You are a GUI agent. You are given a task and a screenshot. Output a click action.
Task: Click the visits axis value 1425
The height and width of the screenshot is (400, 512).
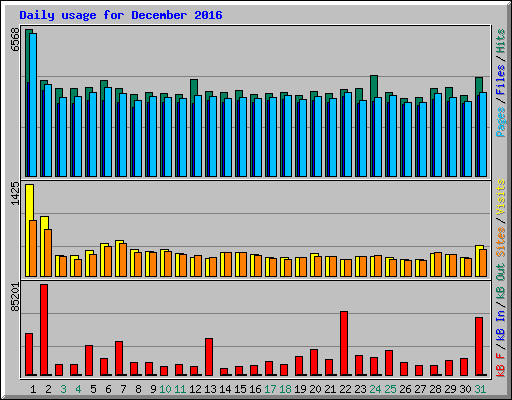click(15, 193)
